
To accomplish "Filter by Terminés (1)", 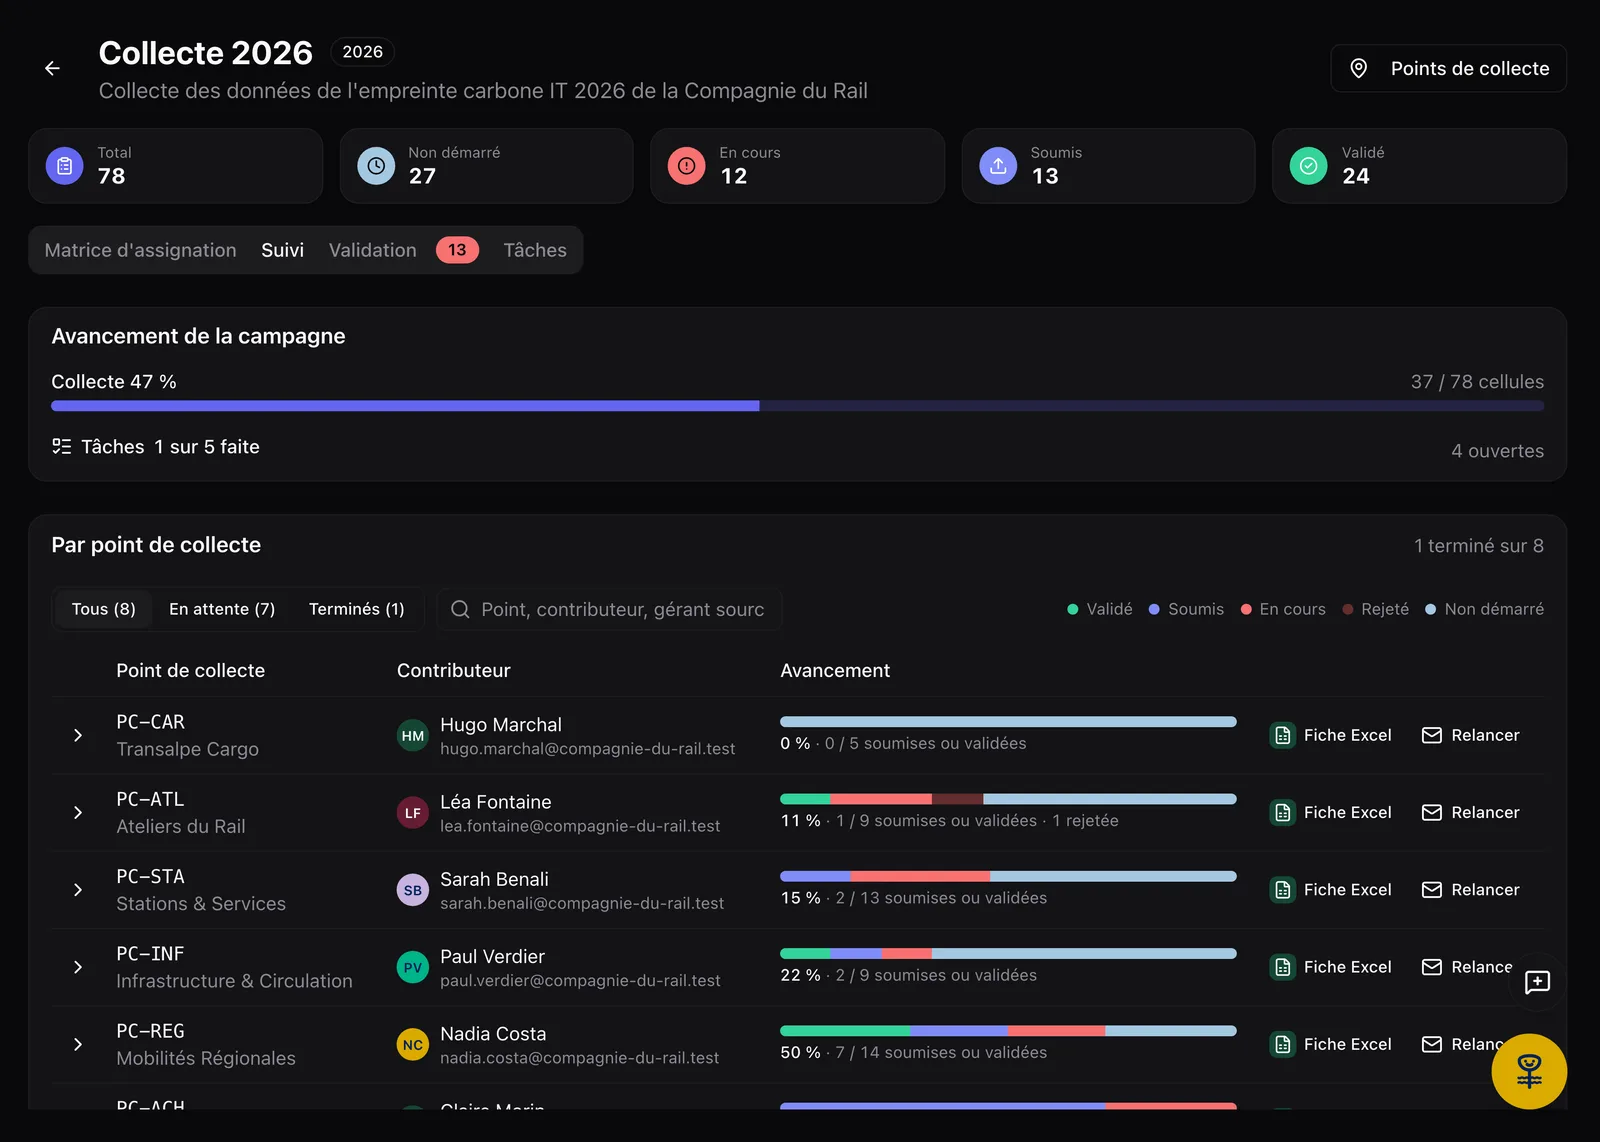I will (357, 609).
